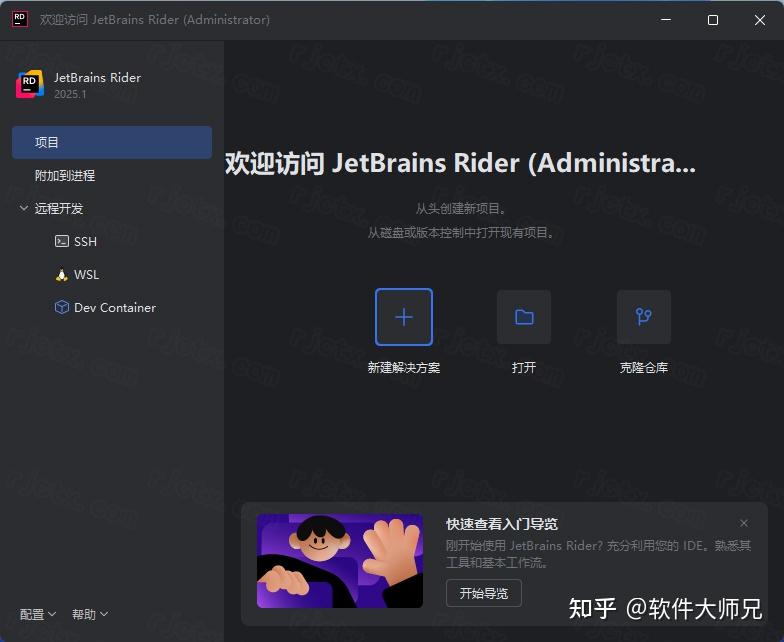Click the JetBrains Rider logo in sidebar

pos(30,84)
